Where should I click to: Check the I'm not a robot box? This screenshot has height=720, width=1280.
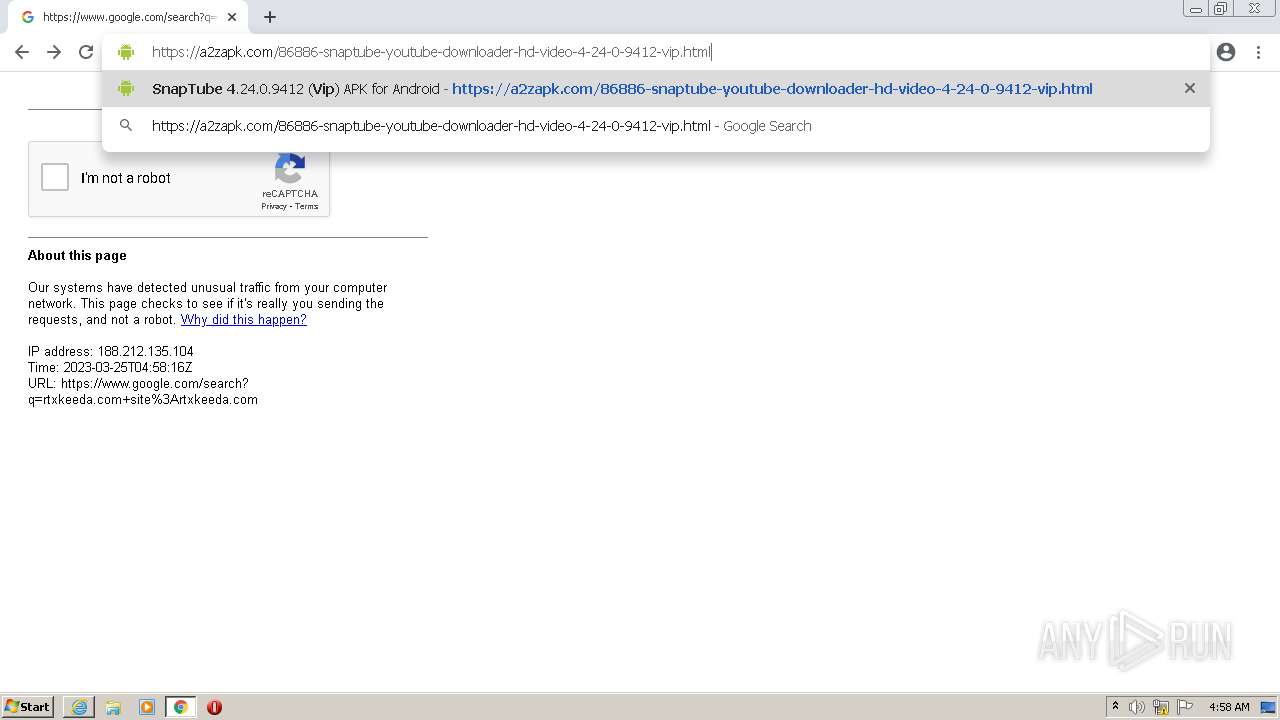click(x=55, y=178)
